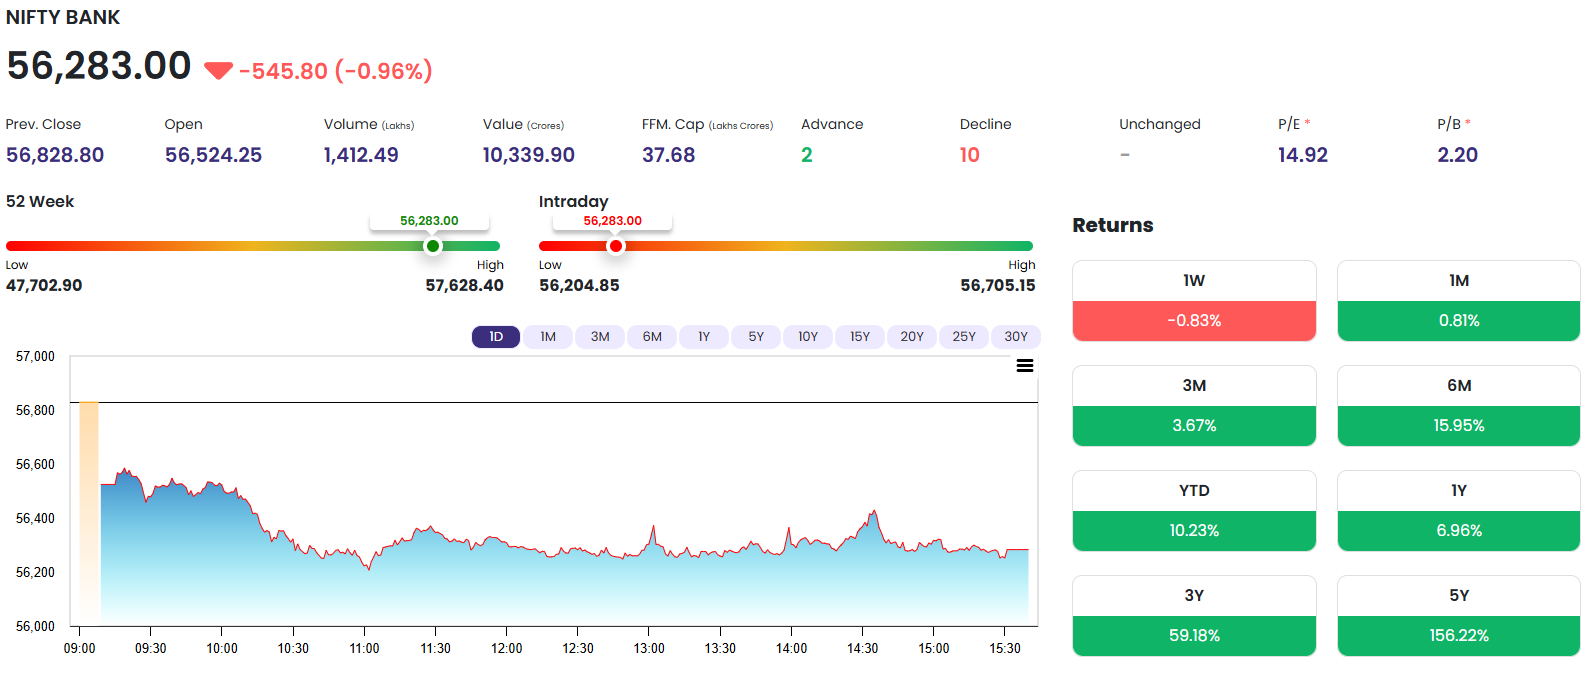Click the Advance count 2

point(807,155)
